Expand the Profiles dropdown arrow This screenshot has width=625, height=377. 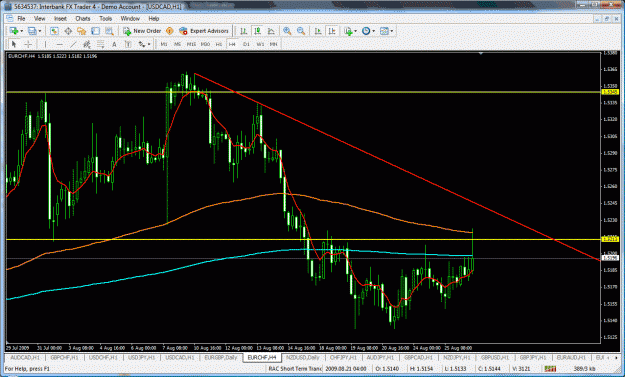pos(40,31)
